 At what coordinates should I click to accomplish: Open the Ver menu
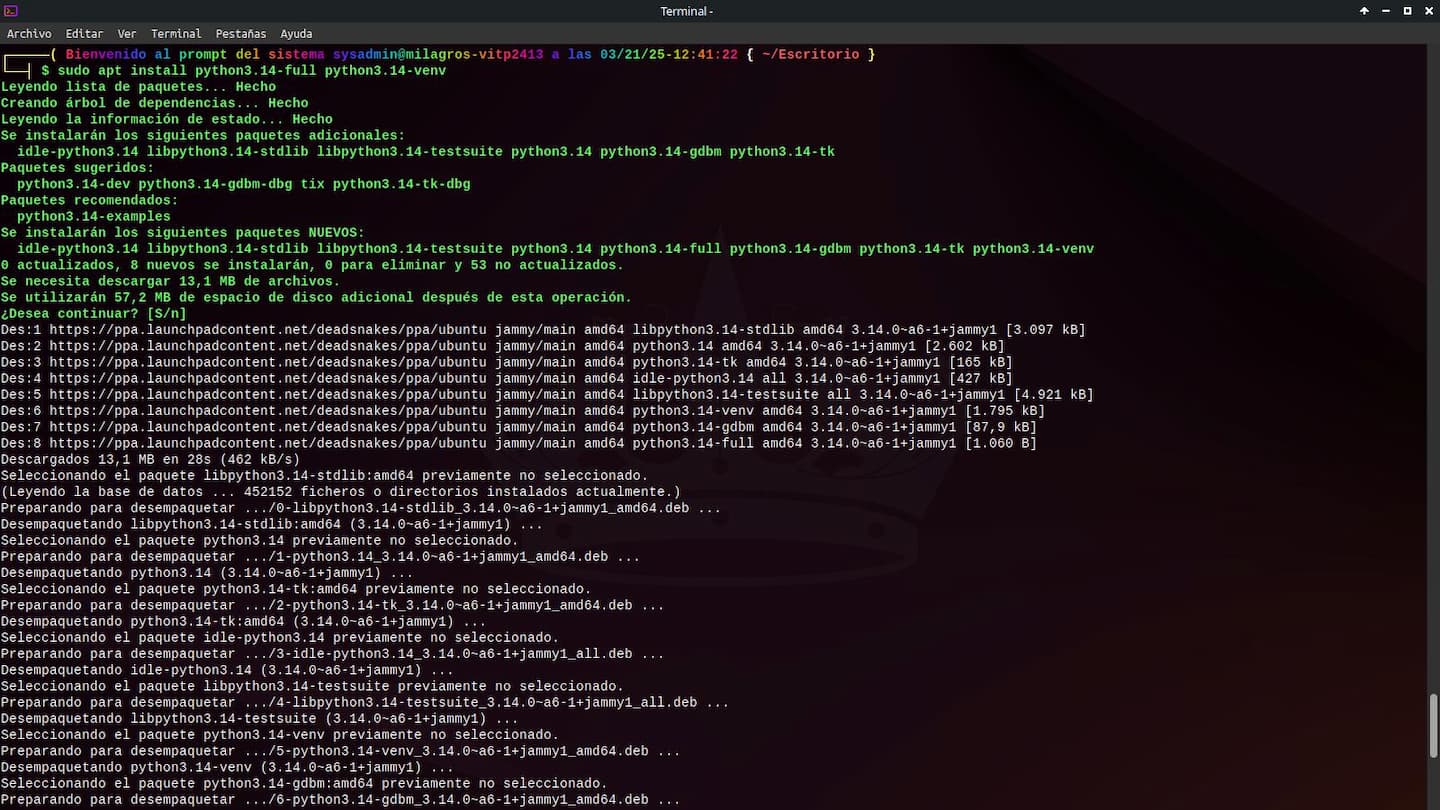point(127,34)
